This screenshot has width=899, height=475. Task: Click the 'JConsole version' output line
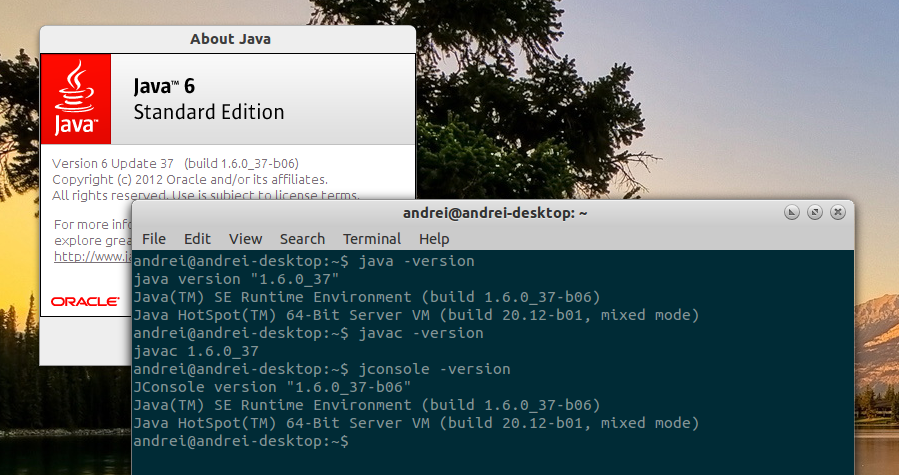(272, 387)
